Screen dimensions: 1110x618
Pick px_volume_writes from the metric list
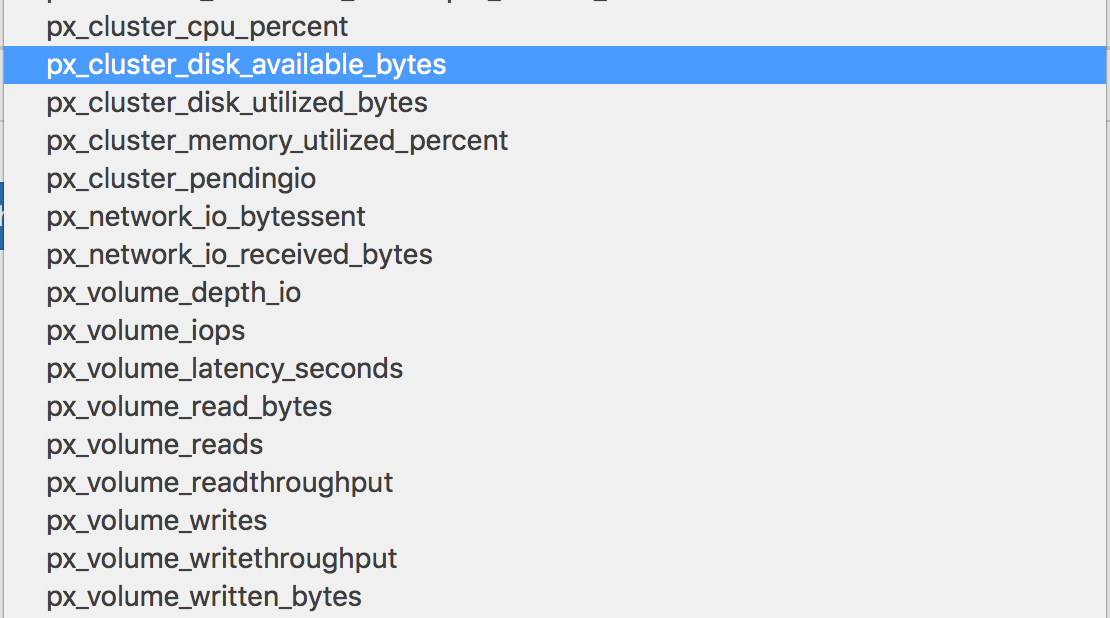tap(157, 520)
